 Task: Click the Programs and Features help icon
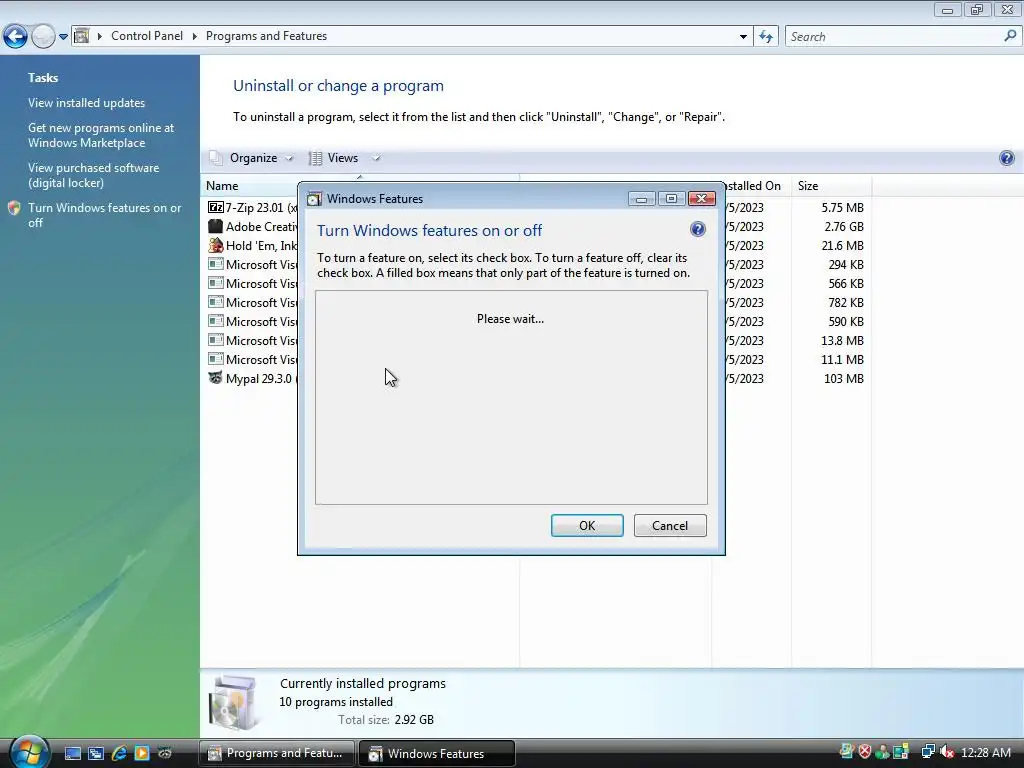[x=1006, y=158]
